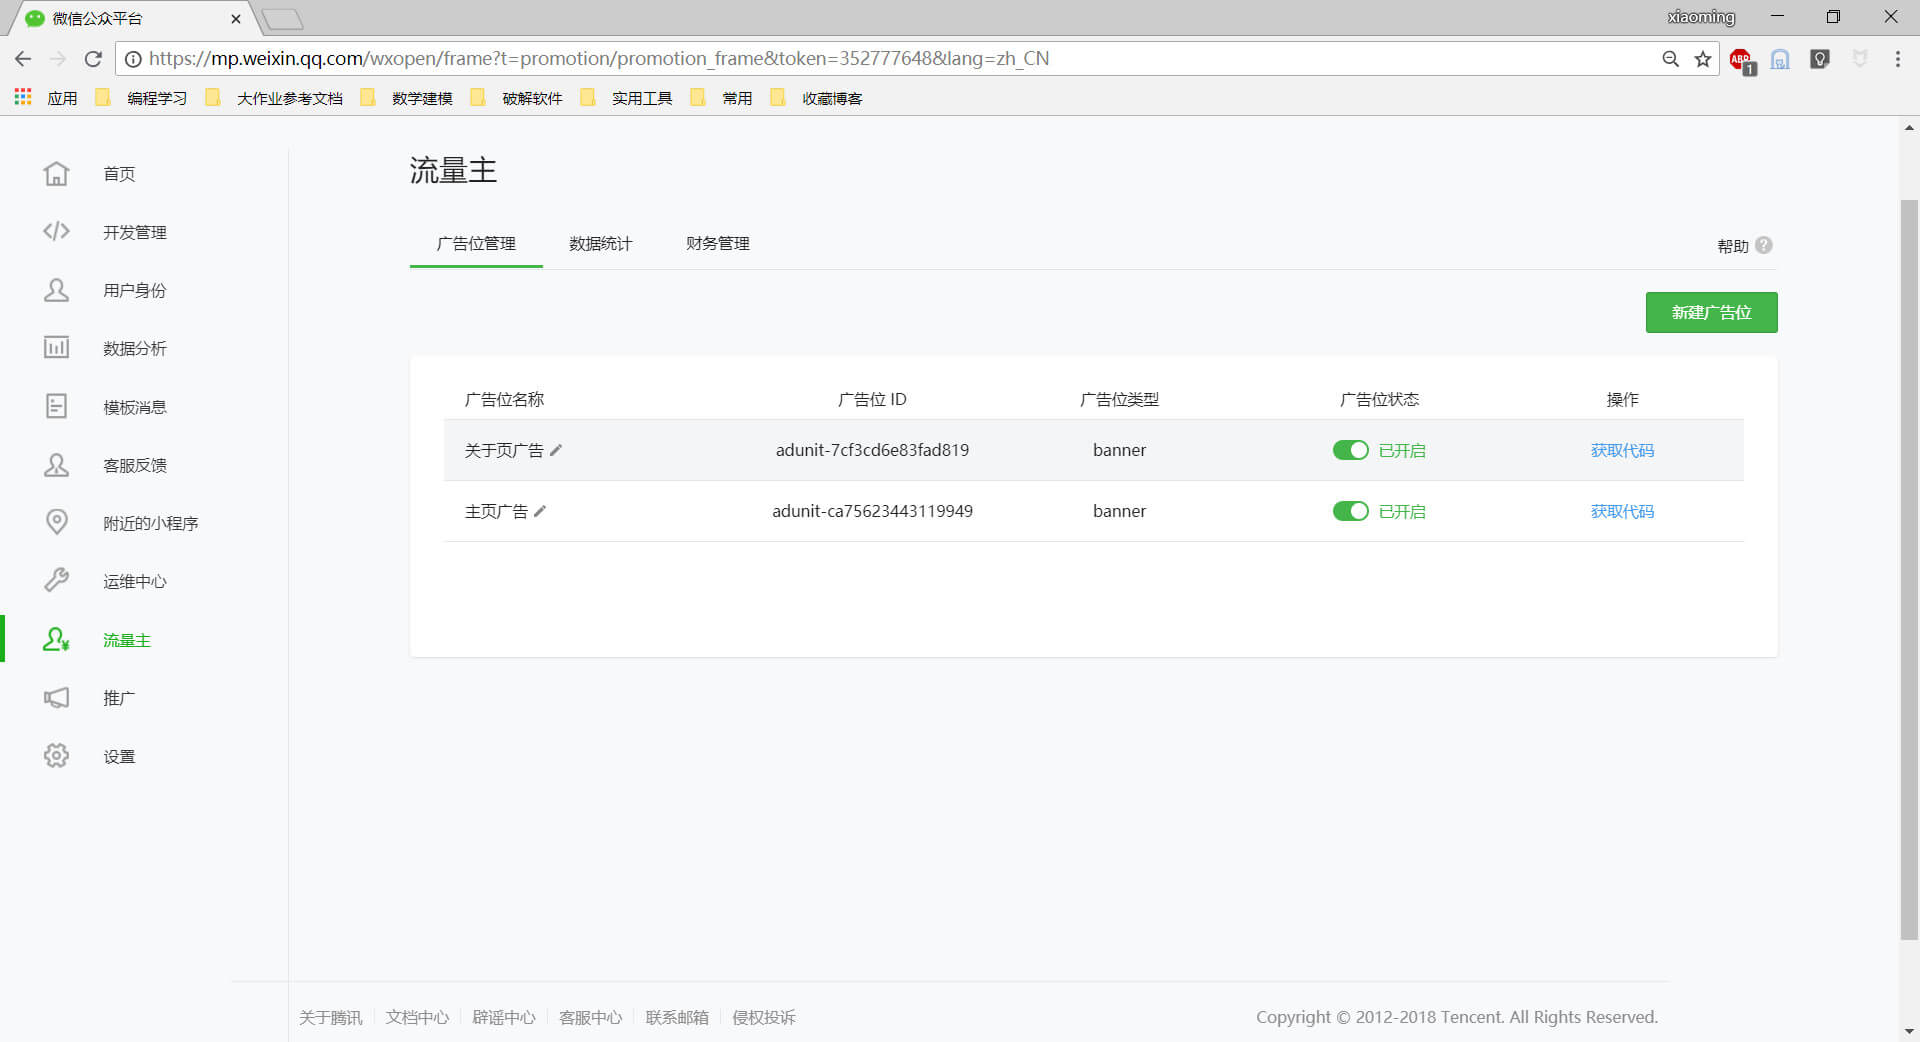
Task: Click the xiaoming profile name
Action: point(1701,17)
